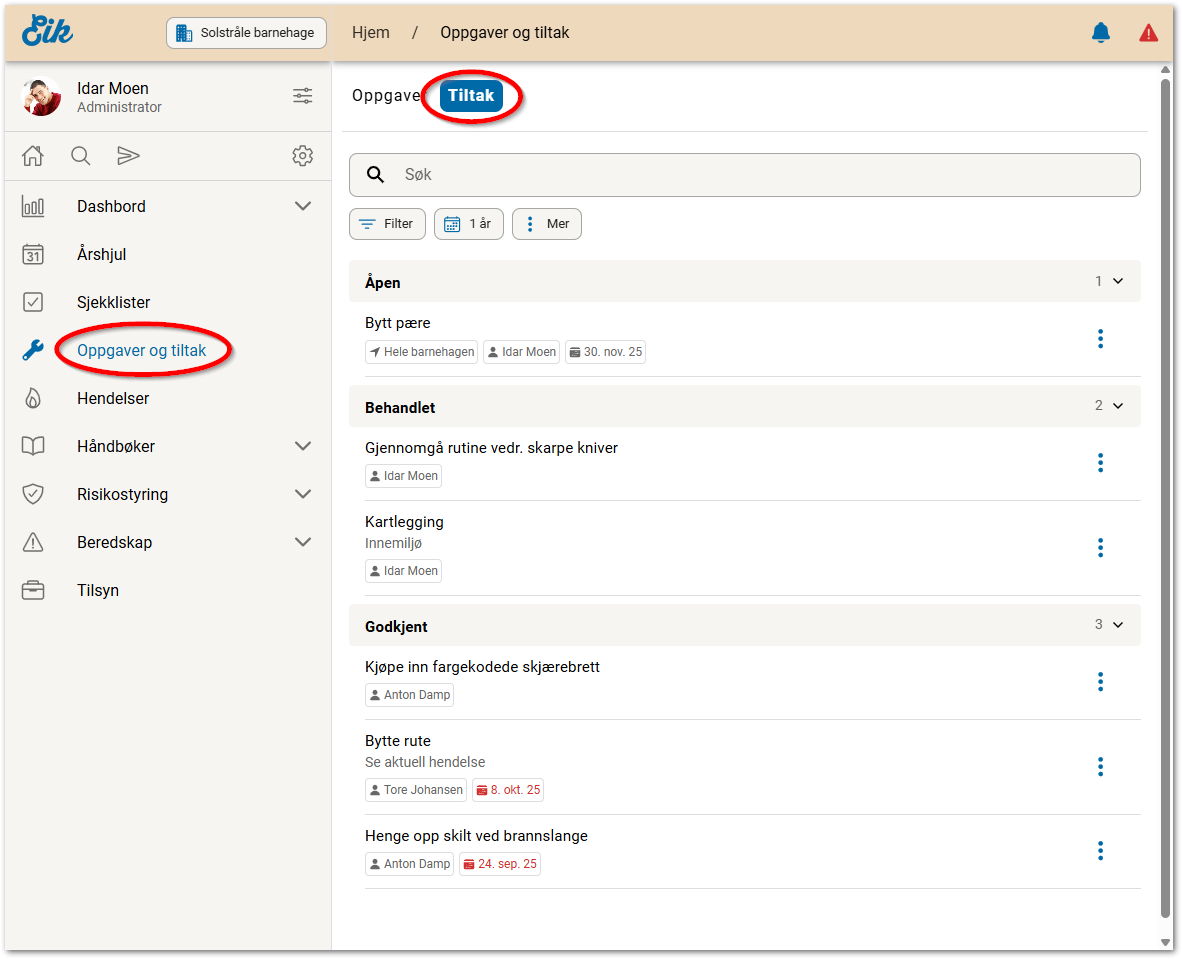The image size is (1182, 959).
Task: Select the Tiltak tab
Action: click(x=471, y=96)
